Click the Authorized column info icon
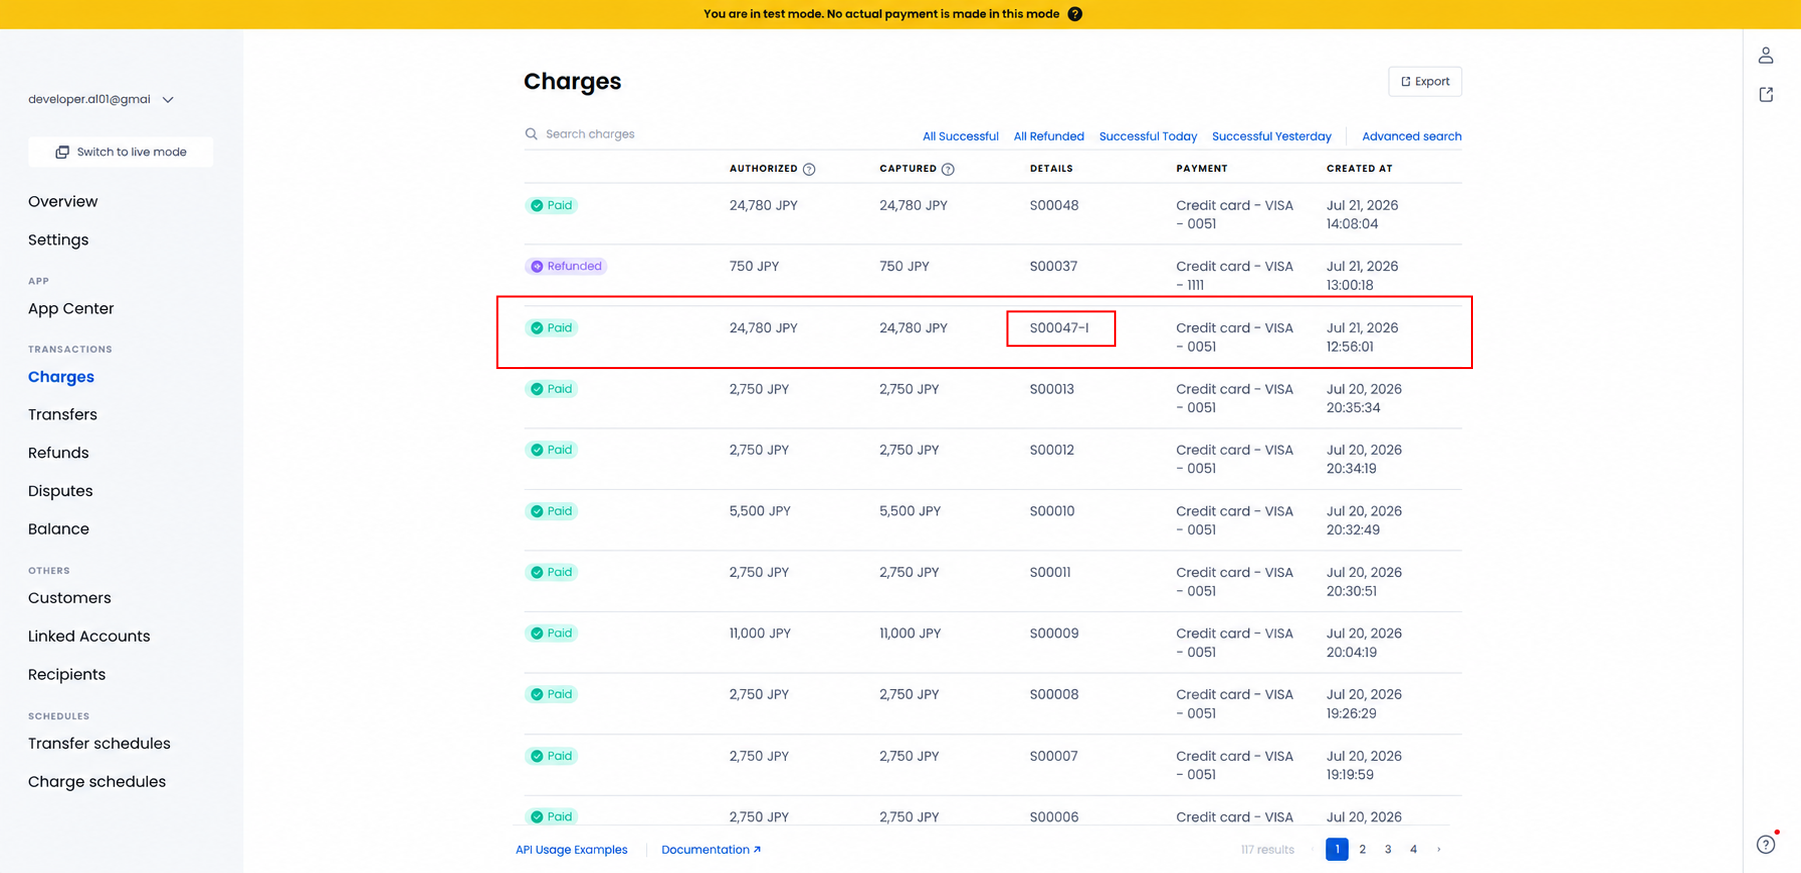1801x873 pixels. point(809,169)
